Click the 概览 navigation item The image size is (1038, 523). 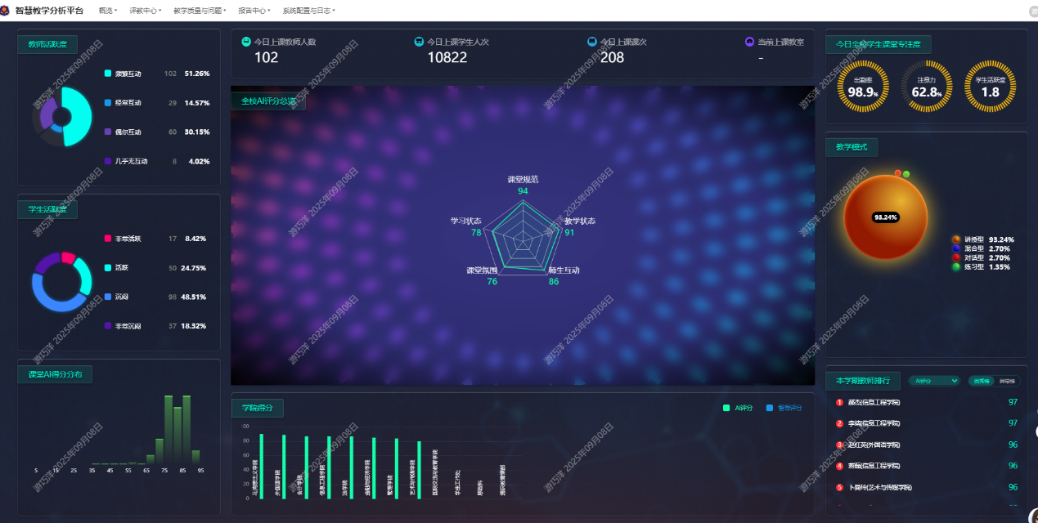[x=107, y=10]
